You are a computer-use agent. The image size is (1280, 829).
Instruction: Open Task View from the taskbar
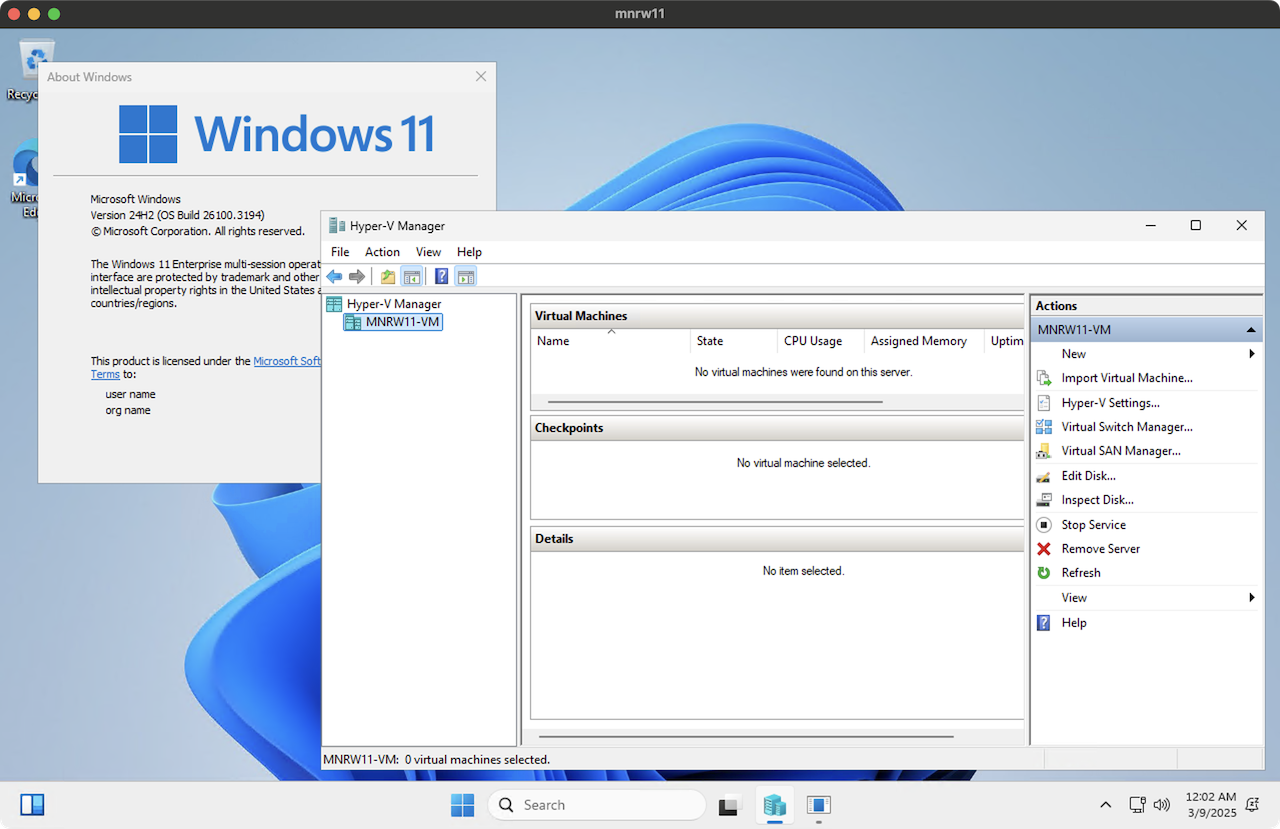click(730, 805)
